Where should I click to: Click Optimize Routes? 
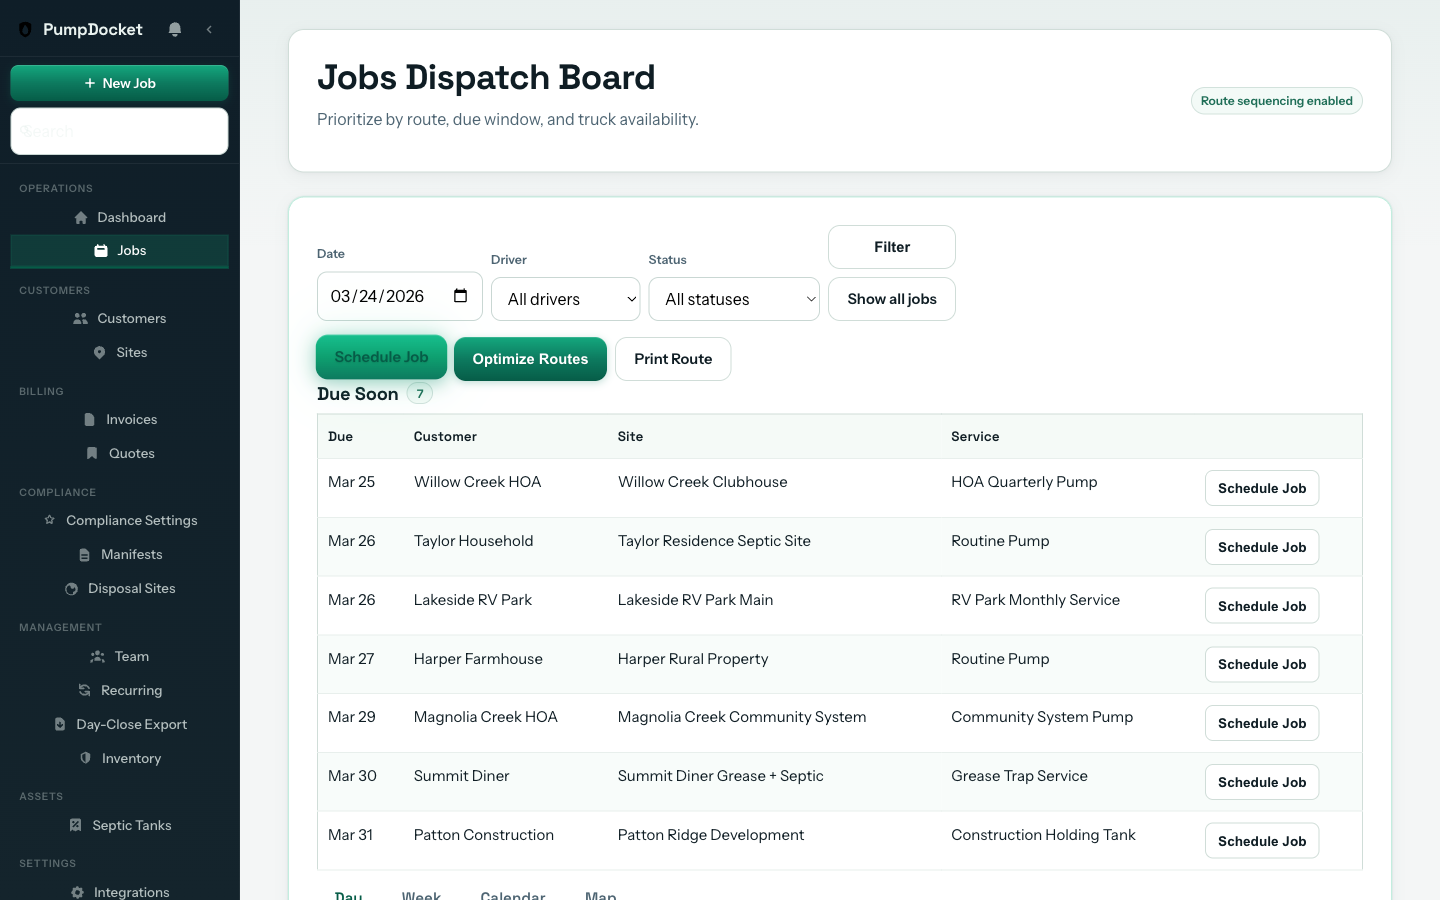tap(530, 358)
